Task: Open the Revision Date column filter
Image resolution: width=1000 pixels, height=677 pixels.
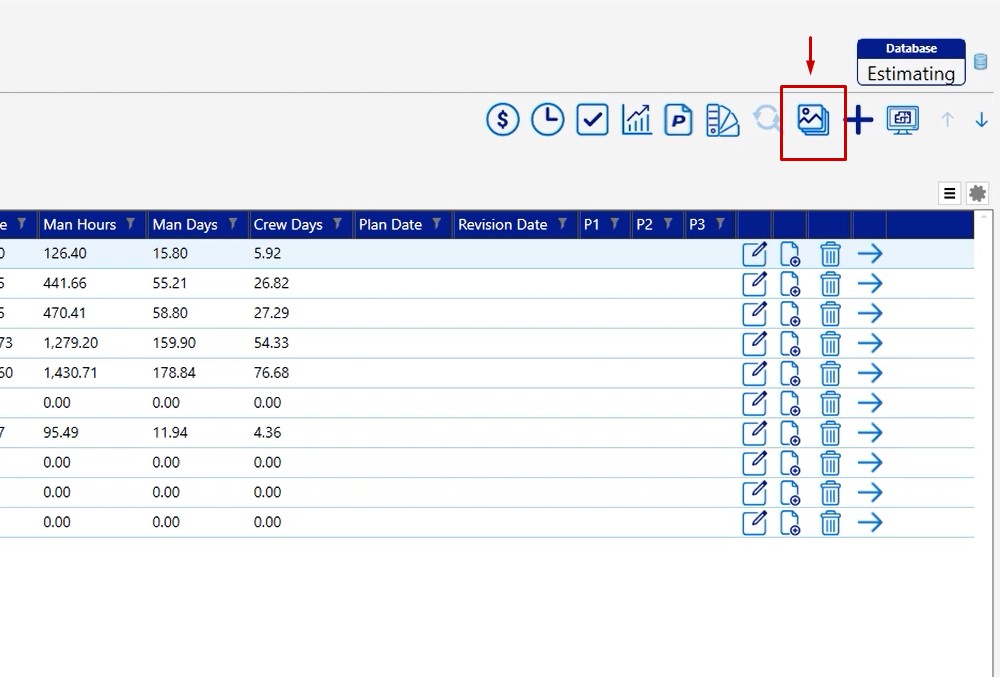Action: 563,224
